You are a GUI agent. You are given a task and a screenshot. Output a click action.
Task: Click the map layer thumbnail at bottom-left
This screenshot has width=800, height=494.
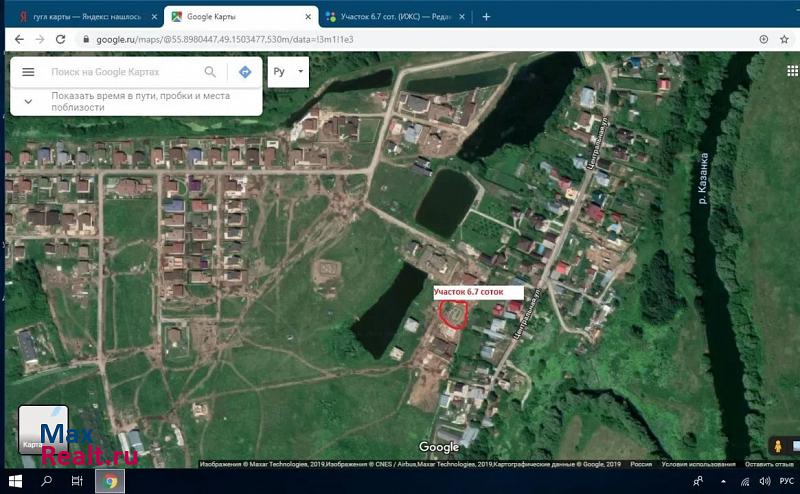pos(43,428)
